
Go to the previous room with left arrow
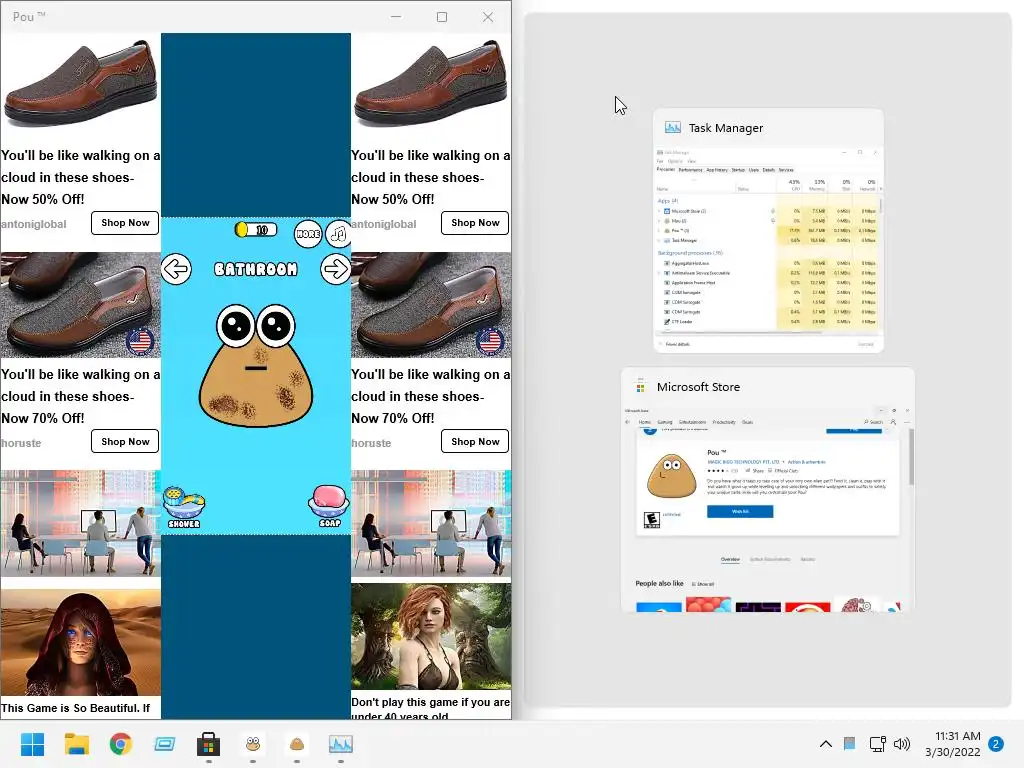176,269
